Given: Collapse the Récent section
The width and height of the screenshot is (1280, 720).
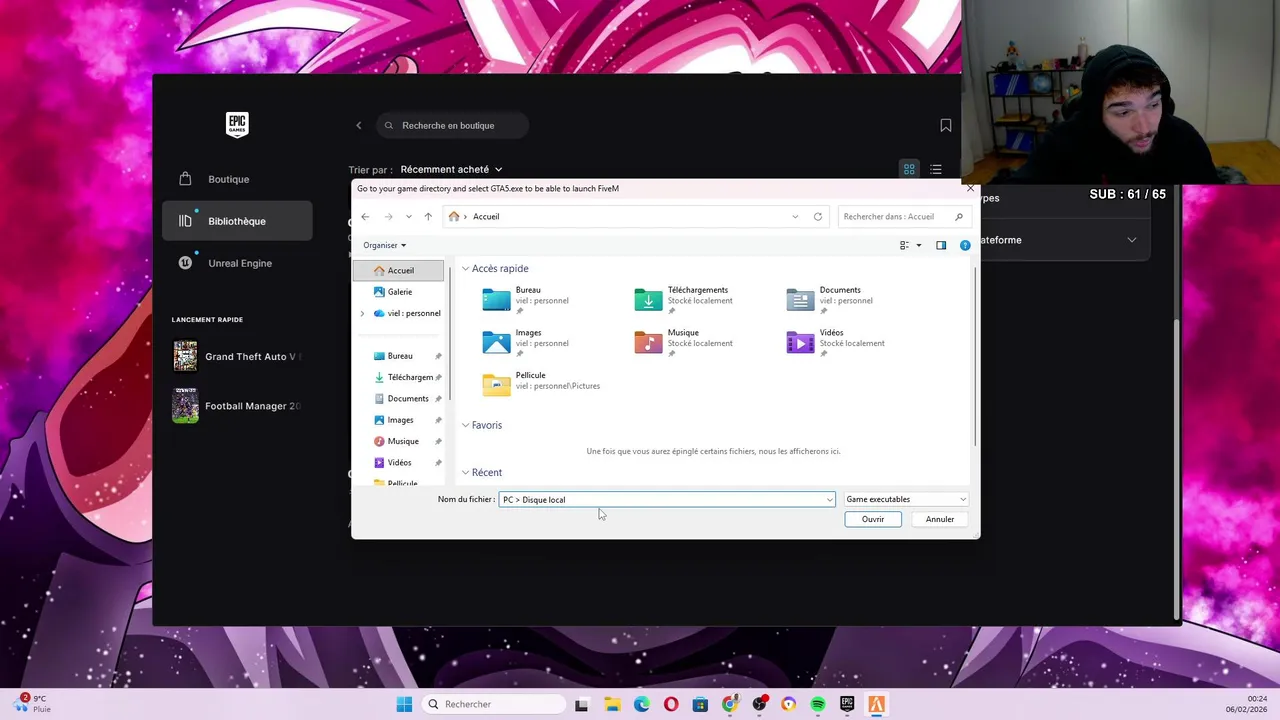Looking at the screenshot, I should coord(465,472).
